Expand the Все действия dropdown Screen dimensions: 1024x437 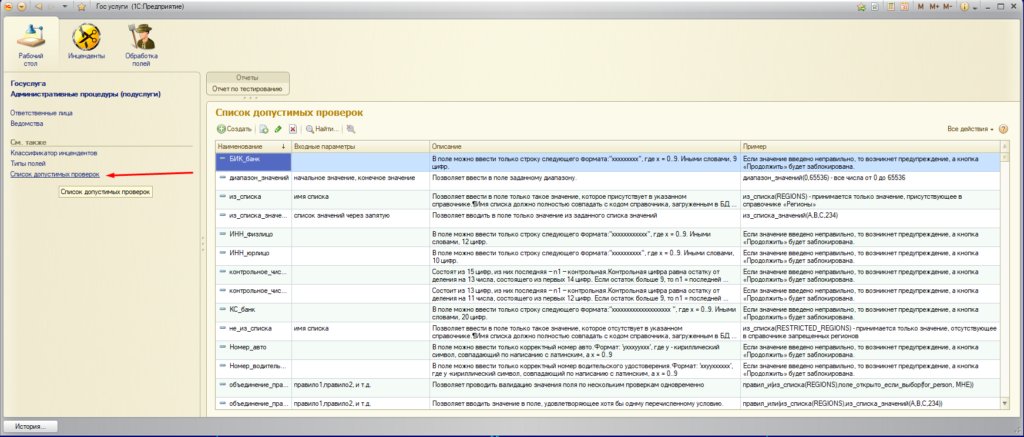pyautogui.click(x=970, y=129)
